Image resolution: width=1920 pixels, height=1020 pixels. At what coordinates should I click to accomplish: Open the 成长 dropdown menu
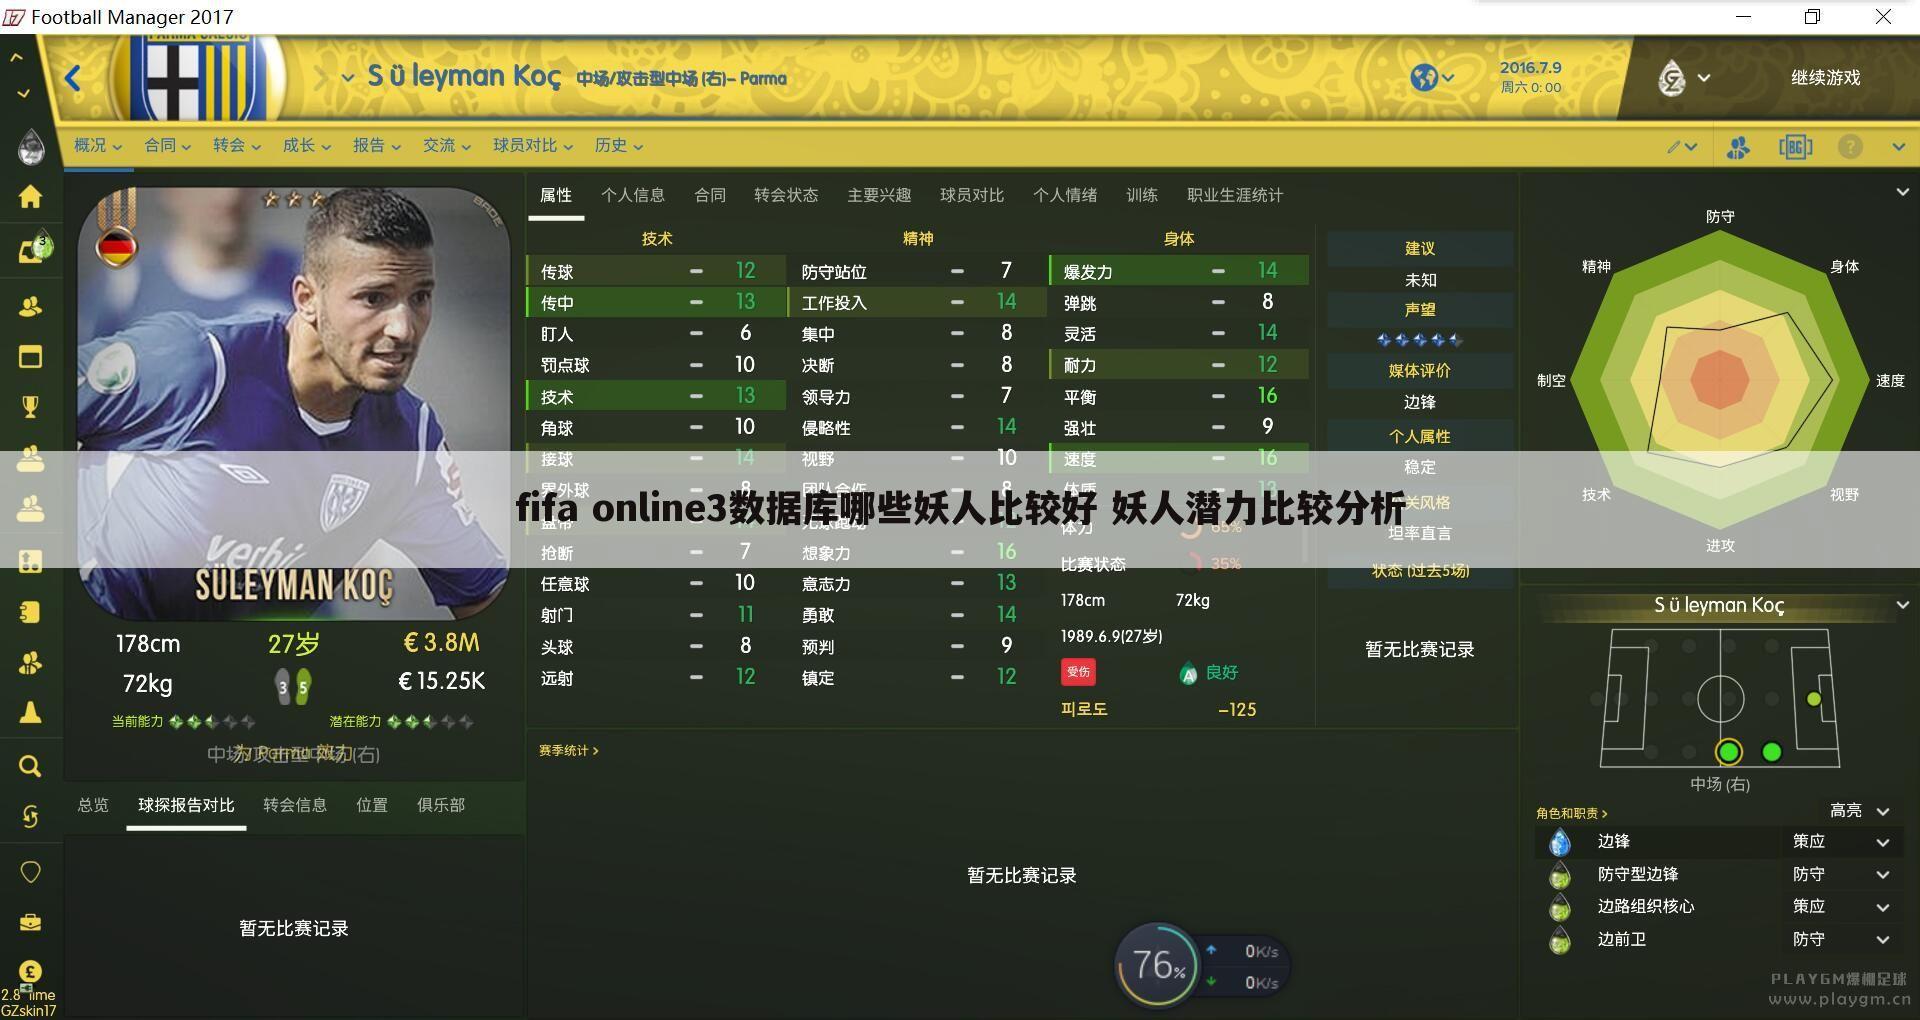306,146
